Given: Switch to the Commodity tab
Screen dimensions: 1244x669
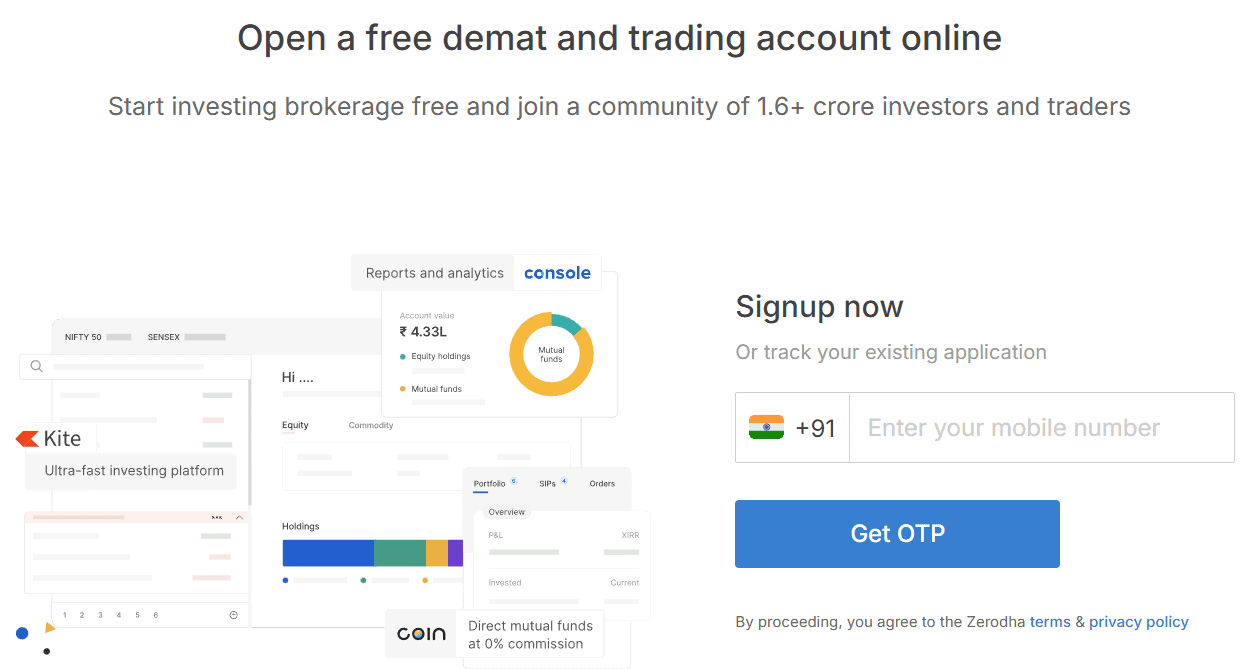Looking at the screenshot, I should coord(370,425).
